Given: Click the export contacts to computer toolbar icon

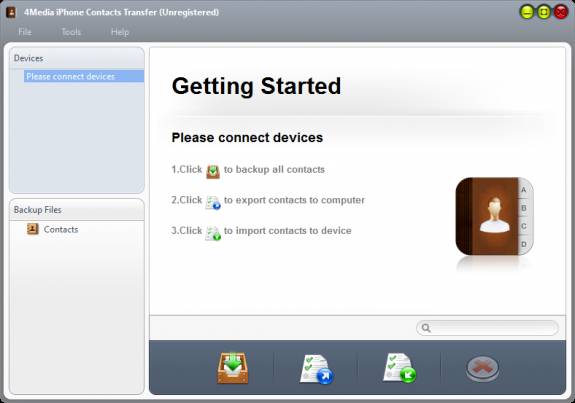Looking at the screenshot, I should pyautogui.click(x=316, y=369).
